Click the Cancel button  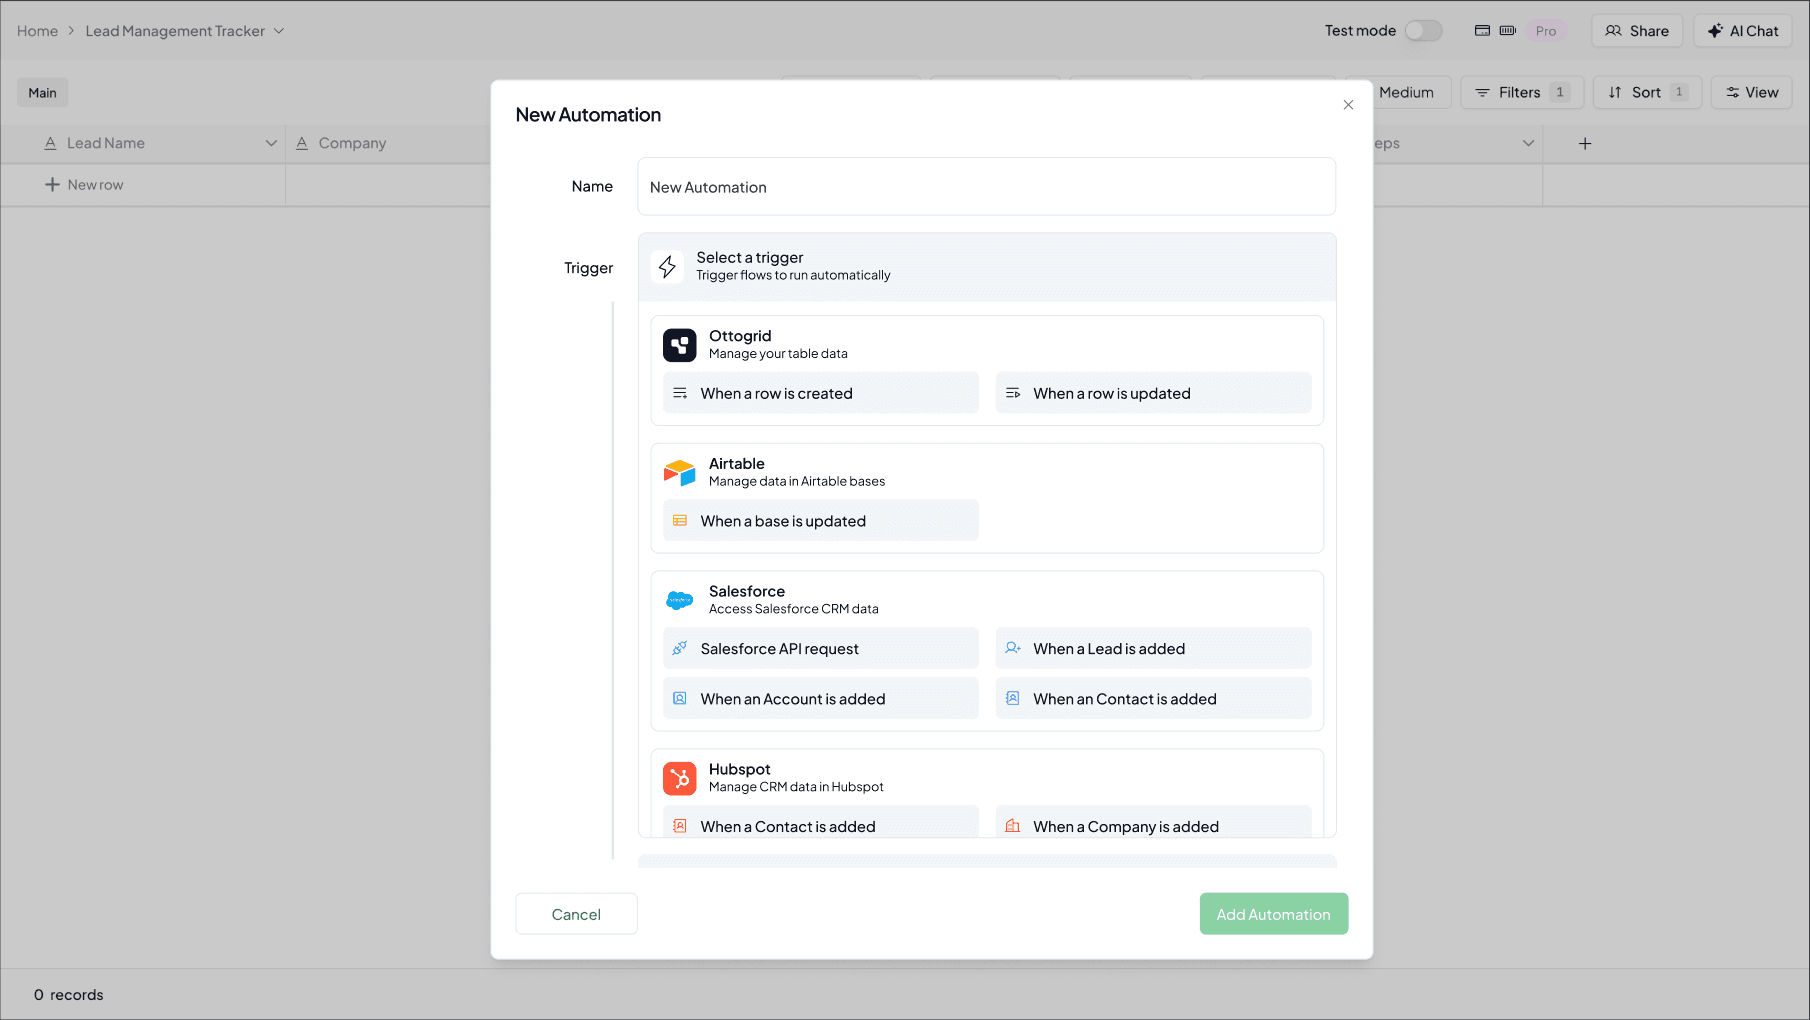pyautogui.click(x=576, y=914)
